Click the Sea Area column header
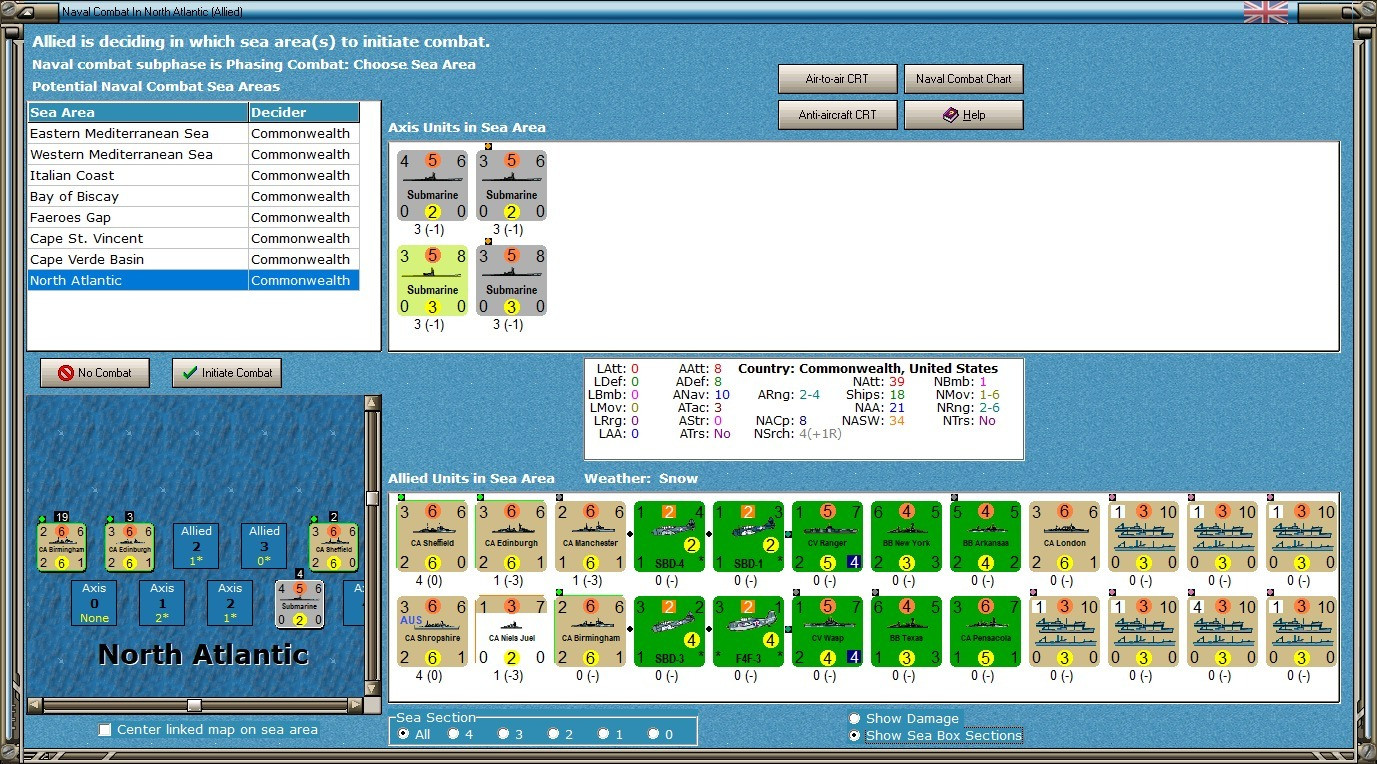 click(138, 112)
